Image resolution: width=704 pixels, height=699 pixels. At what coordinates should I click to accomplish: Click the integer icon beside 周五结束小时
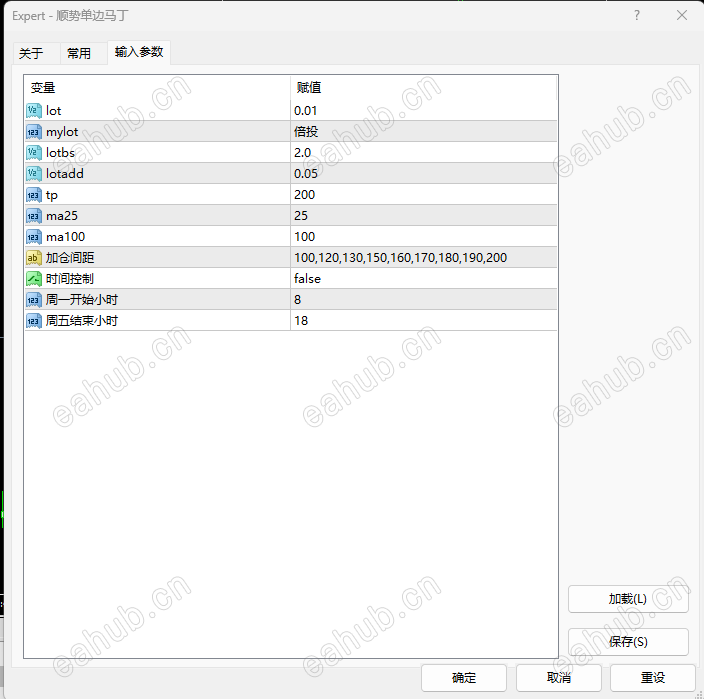34,321
